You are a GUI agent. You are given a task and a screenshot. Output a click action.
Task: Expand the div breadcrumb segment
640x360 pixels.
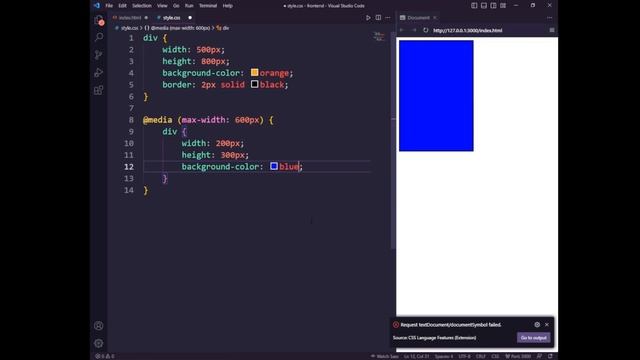(223, 28)
